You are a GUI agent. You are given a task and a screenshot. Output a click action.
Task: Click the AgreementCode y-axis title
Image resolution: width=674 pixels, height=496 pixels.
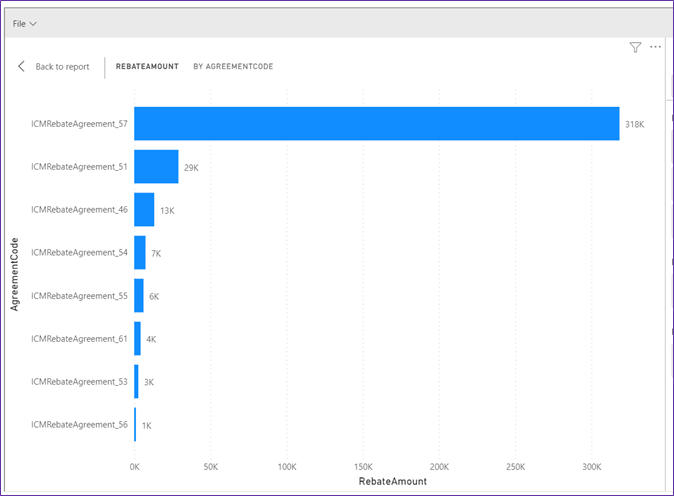15,274
